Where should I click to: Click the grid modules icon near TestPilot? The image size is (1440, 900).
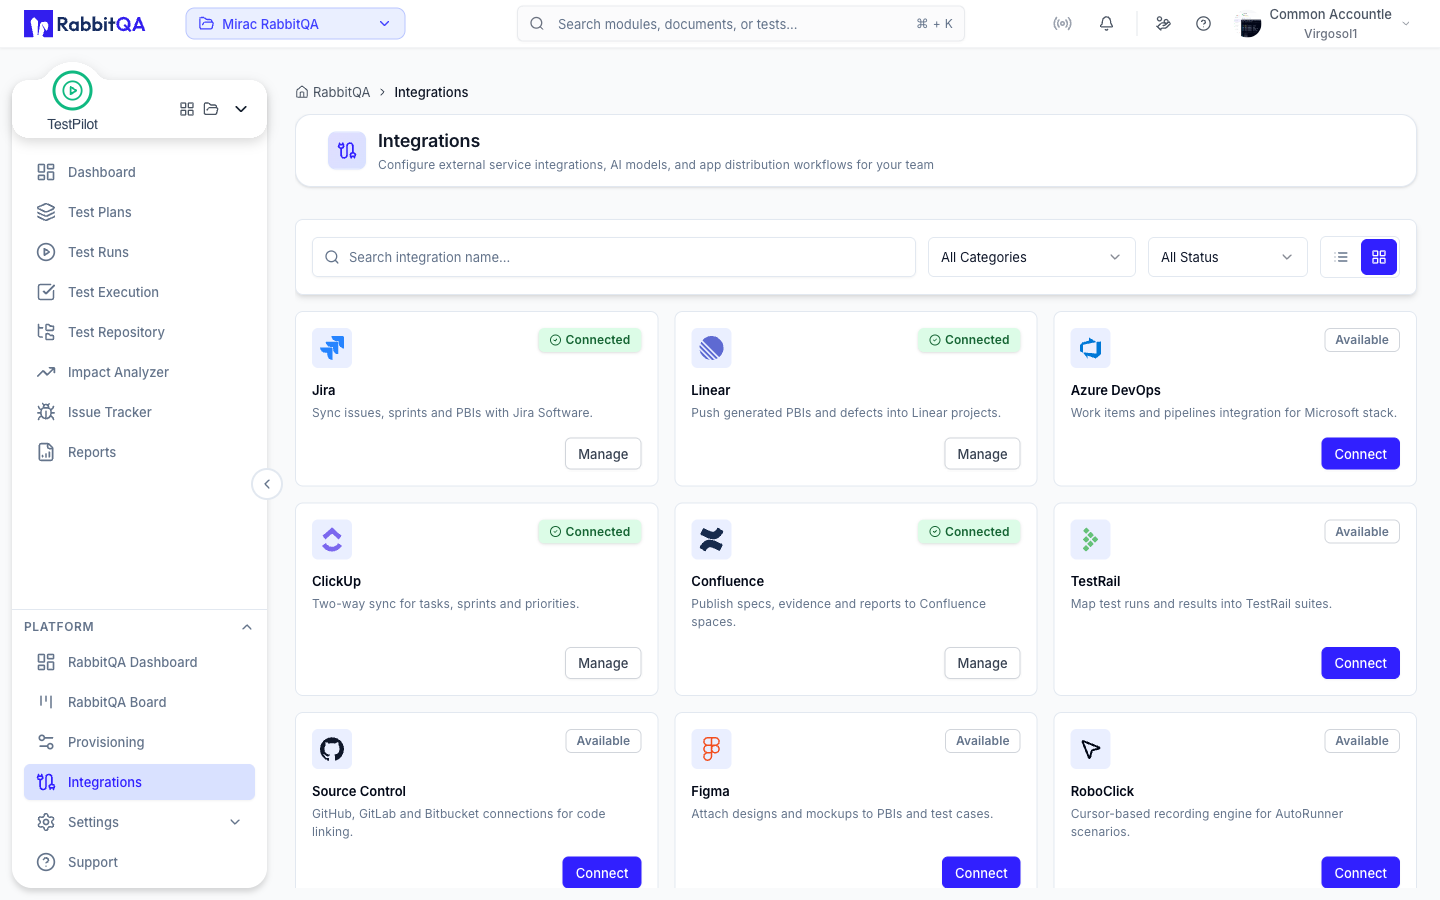[x=187, y=109]
